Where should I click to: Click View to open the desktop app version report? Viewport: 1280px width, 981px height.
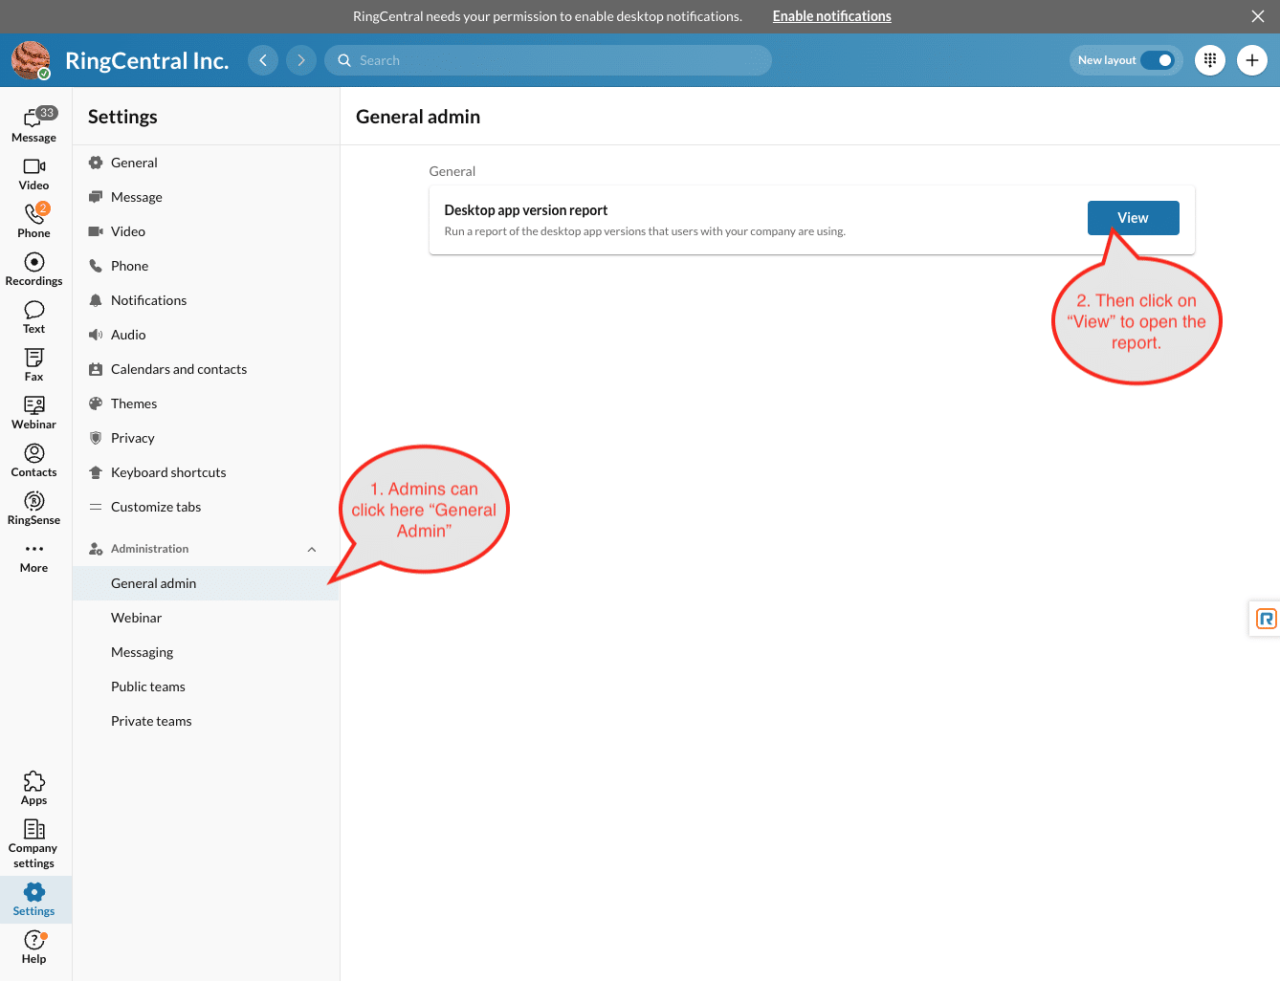[1133, 217]
